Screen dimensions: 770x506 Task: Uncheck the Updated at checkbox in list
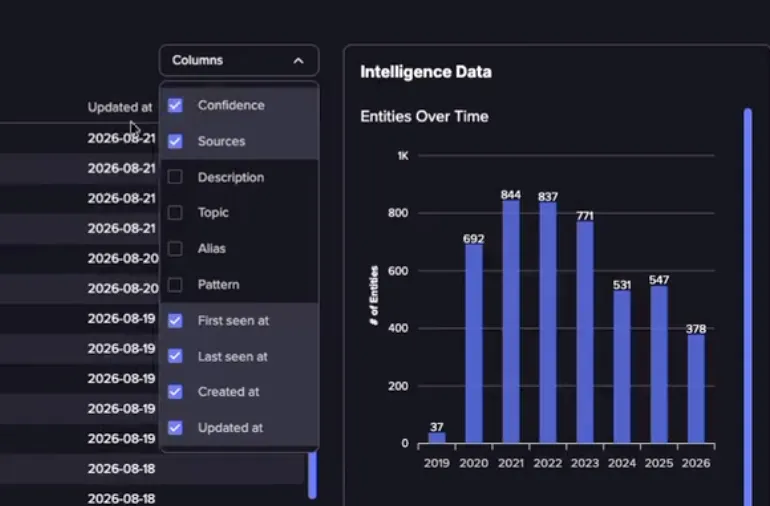click(175, 427)
